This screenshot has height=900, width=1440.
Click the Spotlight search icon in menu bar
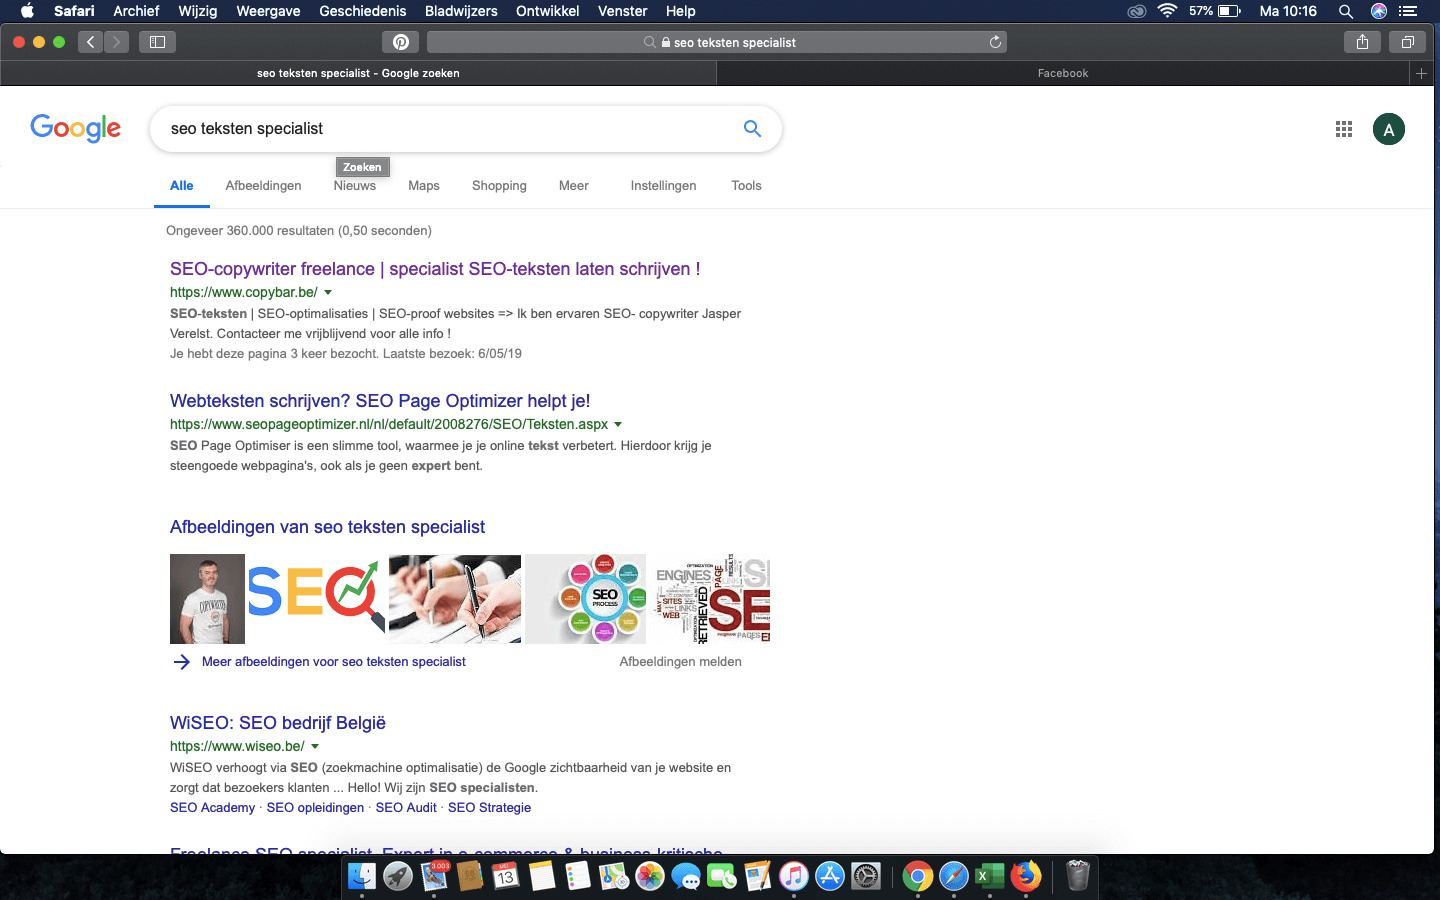tap(1346, 11)
